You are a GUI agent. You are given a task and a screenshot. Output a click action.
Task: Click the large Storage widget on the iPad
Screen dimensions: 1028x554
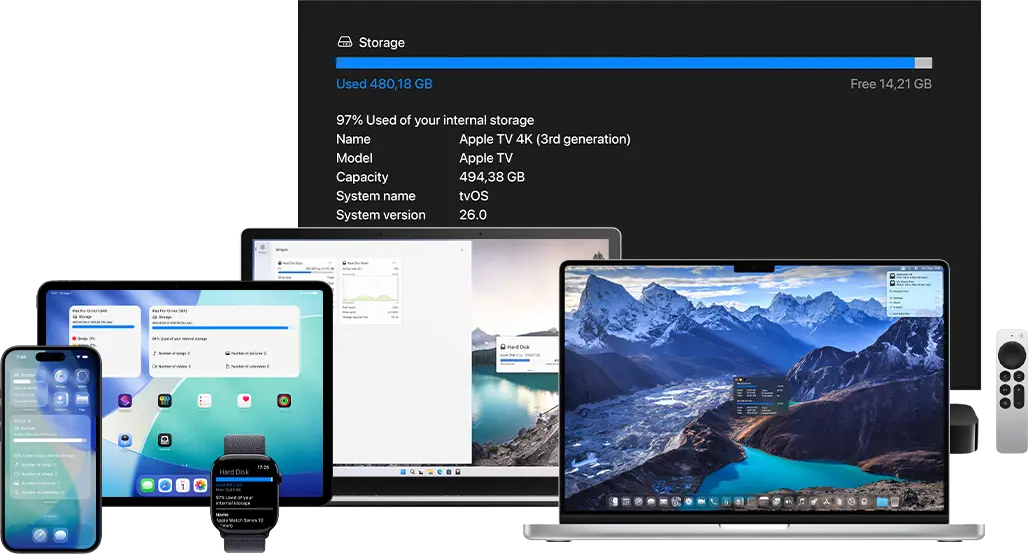(224, 341)
